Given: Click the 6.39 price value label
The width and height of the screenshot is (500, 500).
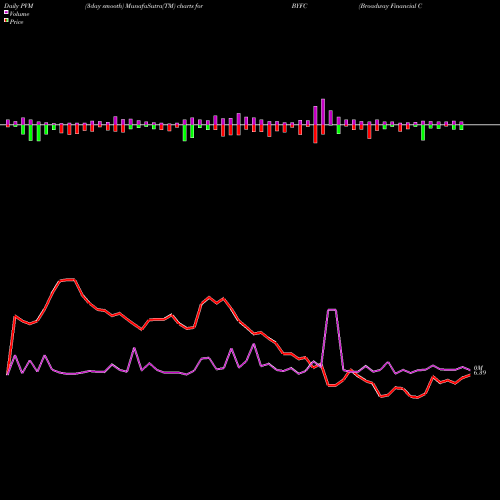Looking at the screenshot, I should point(480,373).
